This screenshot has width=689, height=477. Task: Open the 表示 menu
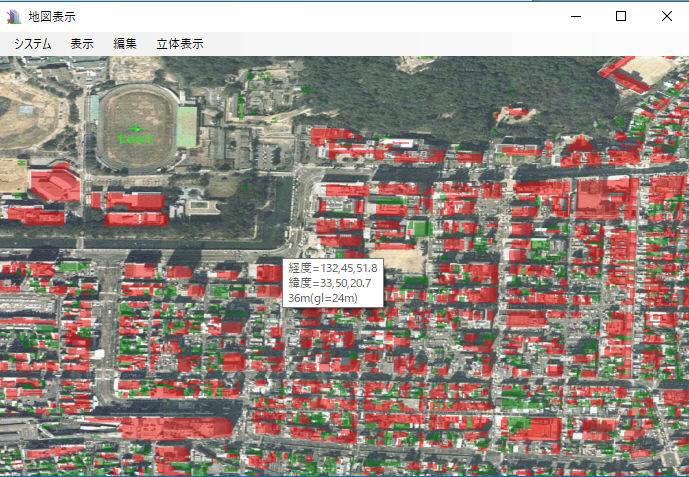coord(82,44)
